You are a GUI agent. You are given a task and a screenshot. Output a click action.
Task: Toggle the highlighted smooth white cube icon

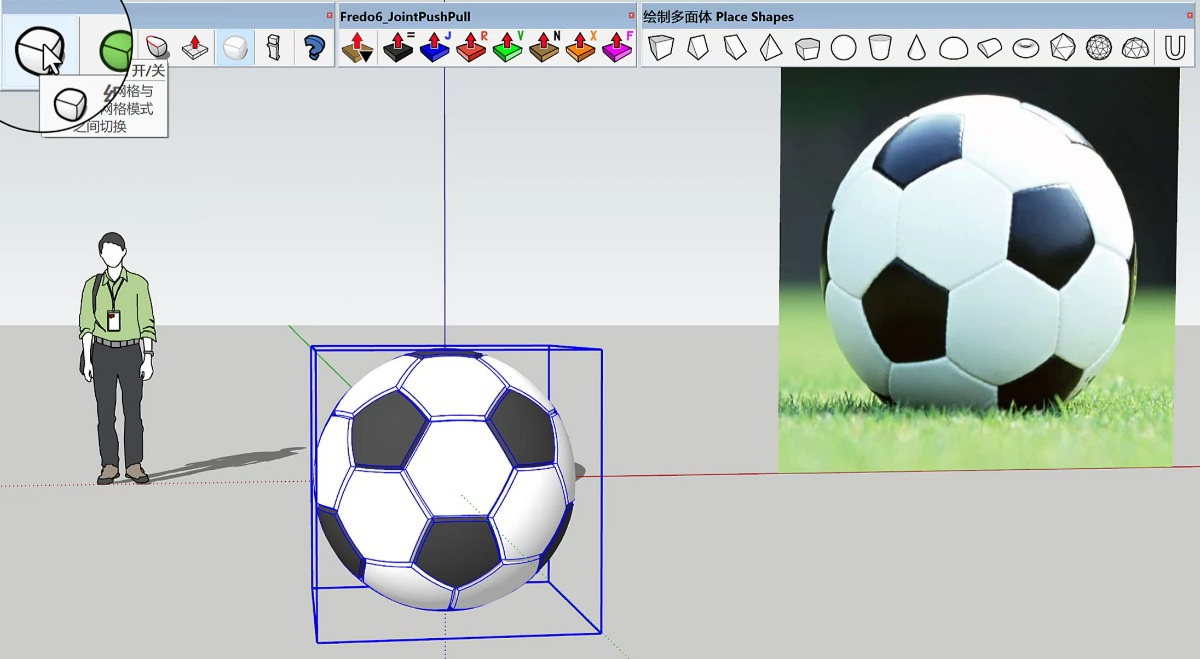(235, 47)
